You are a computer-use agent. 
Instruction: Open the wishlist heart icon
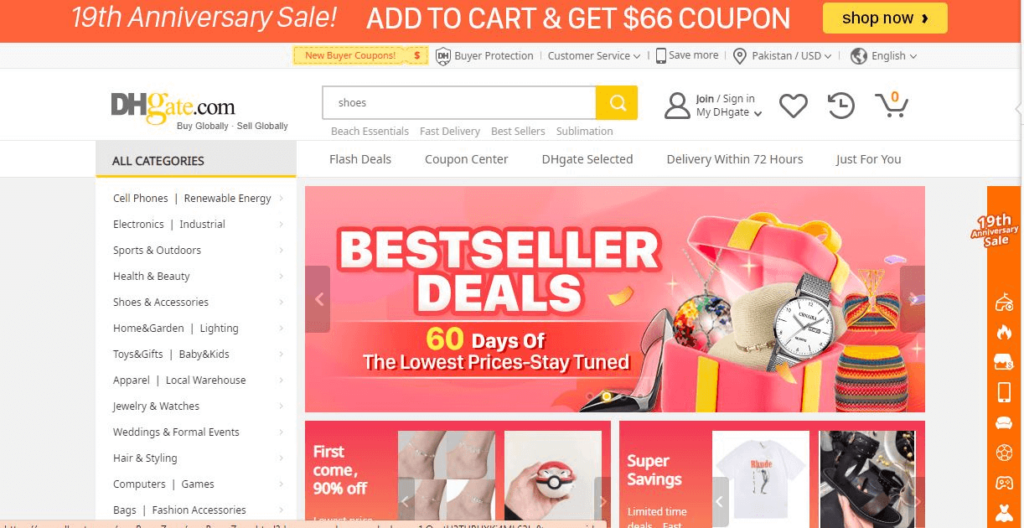(x=793, y=105)
